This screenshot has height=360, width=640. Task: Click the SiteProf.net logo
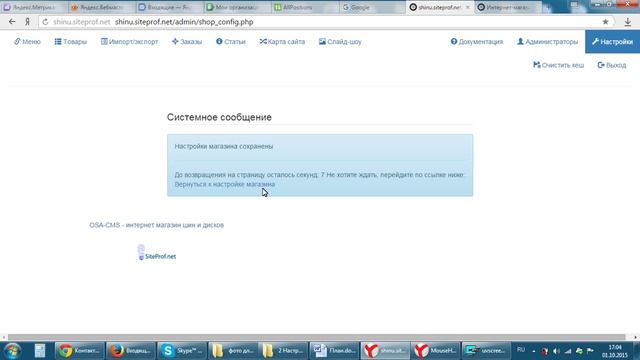pyautogui.click(x=157, y=253)
